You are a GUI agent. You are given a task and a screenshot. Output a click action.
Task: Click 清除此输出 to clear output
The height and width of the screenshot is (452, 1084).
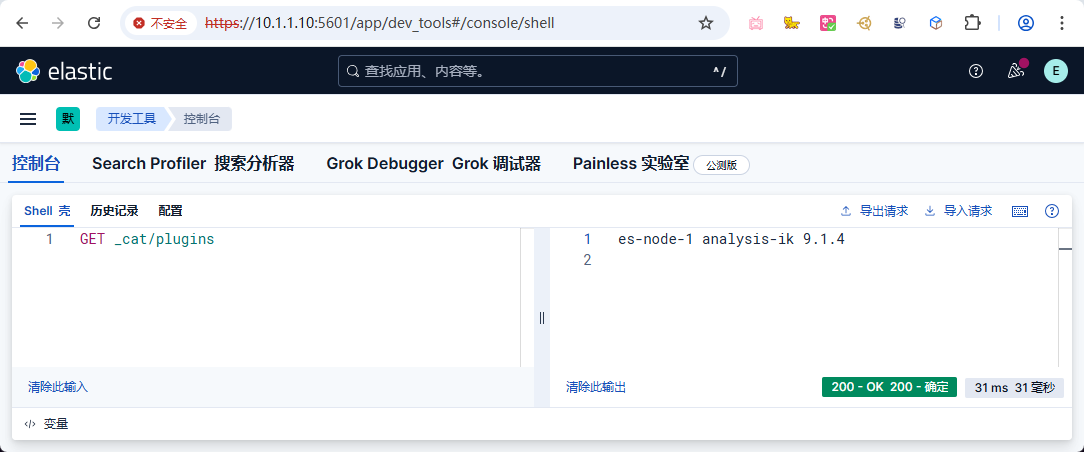click(x=596, y=387)
